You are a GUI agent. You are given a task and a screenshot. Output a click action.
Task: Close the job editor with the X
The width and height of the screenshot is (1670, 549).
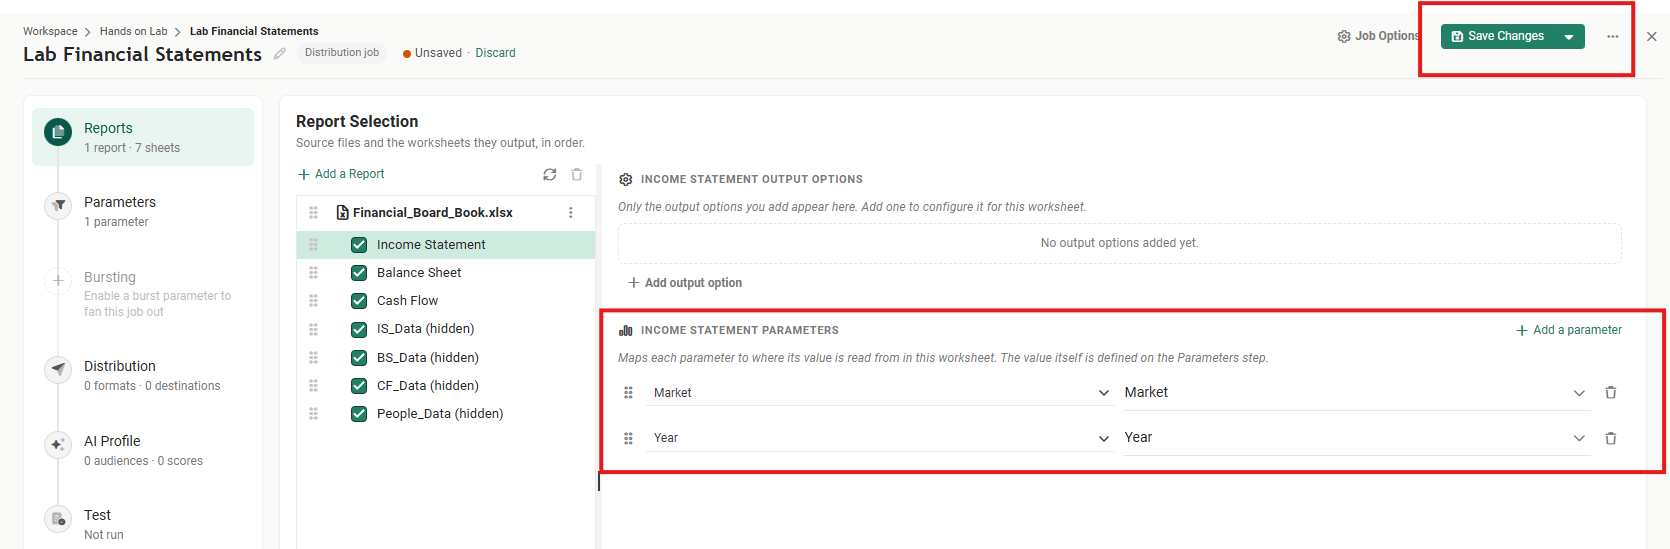pos(1651,36)
